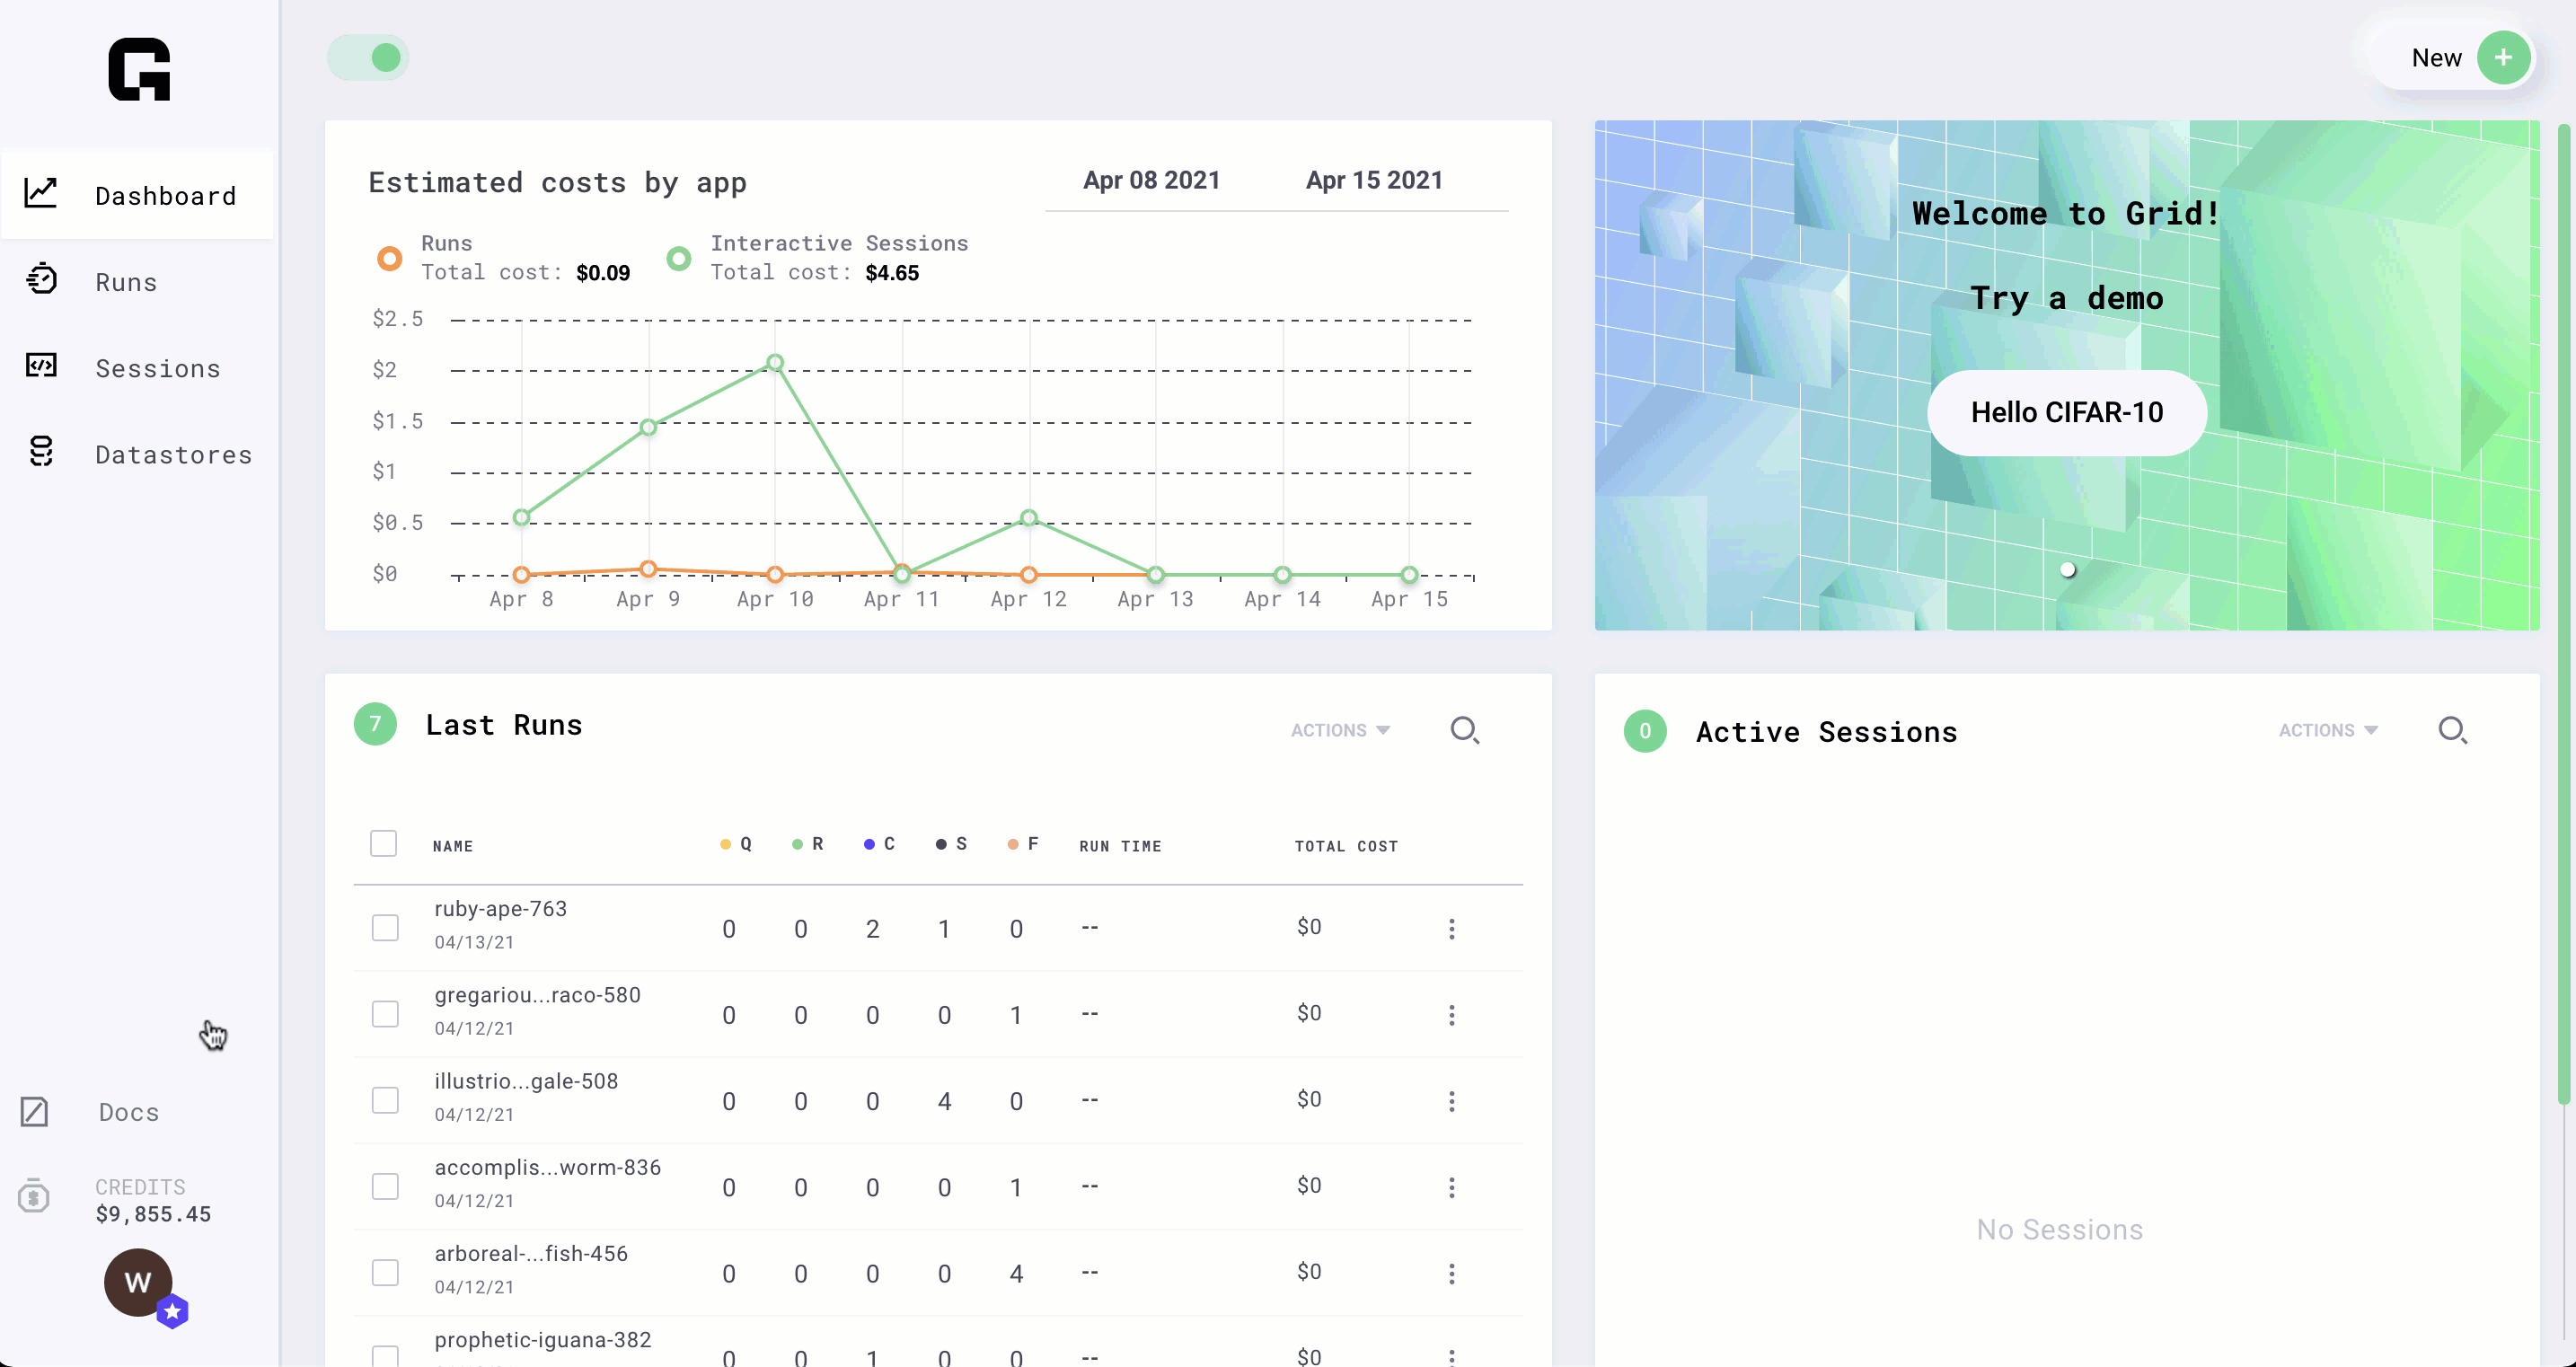Click the New button with plus icon

click(2464, 57)
